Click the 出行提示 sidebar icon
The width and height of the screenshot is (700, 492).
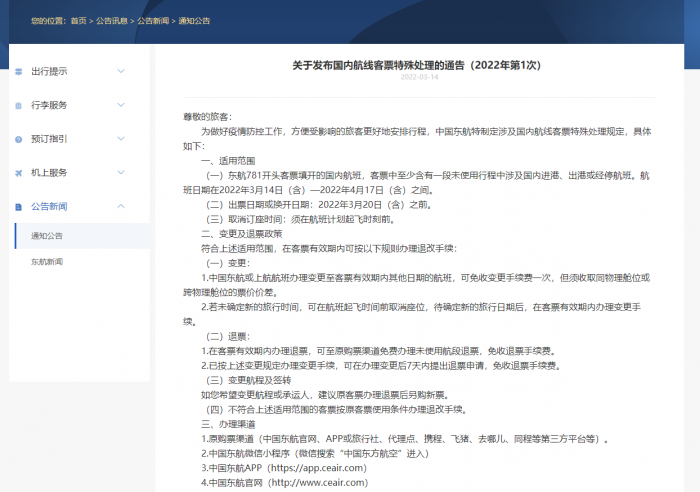18,71
